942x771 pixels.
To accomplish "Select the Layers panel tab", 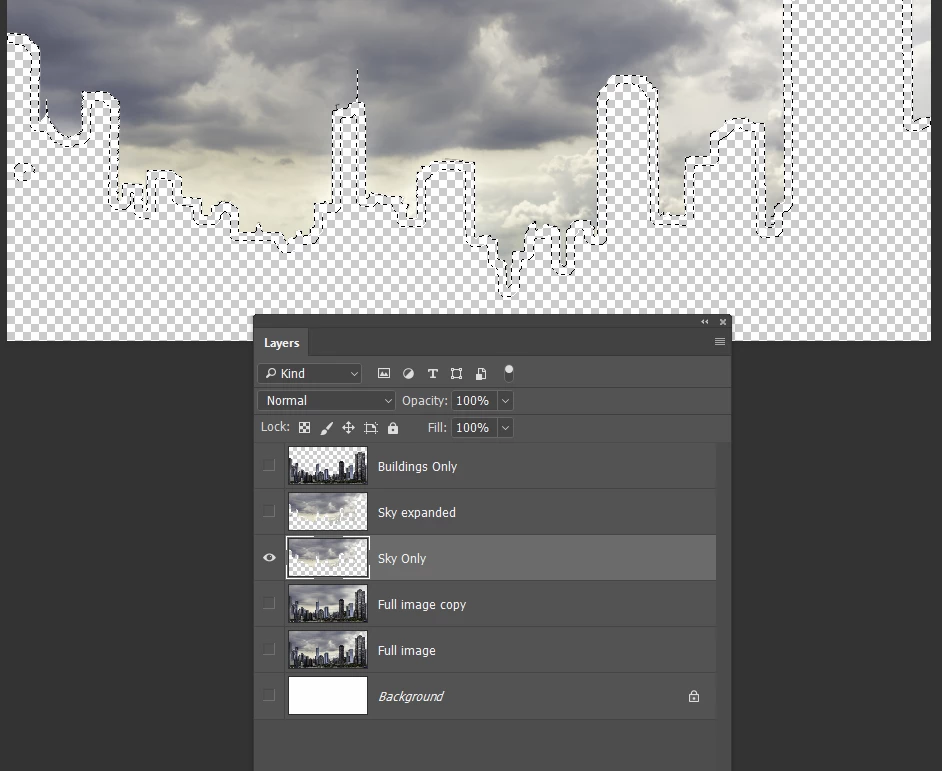I will 282,343.
